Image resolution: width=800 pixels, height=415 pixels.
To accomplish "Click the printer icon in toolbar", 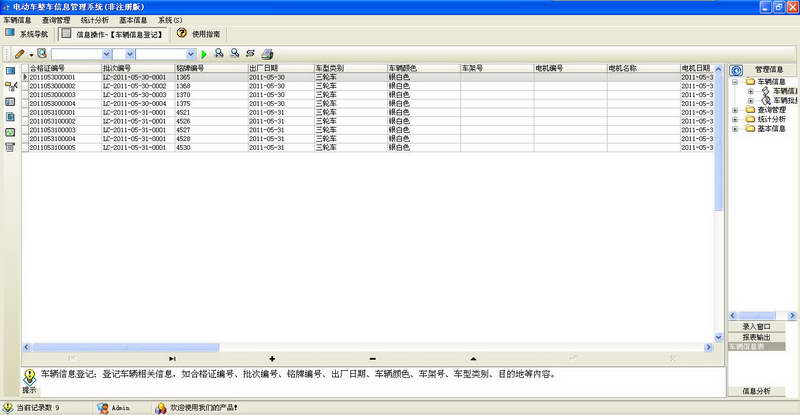I will (267, 54).
